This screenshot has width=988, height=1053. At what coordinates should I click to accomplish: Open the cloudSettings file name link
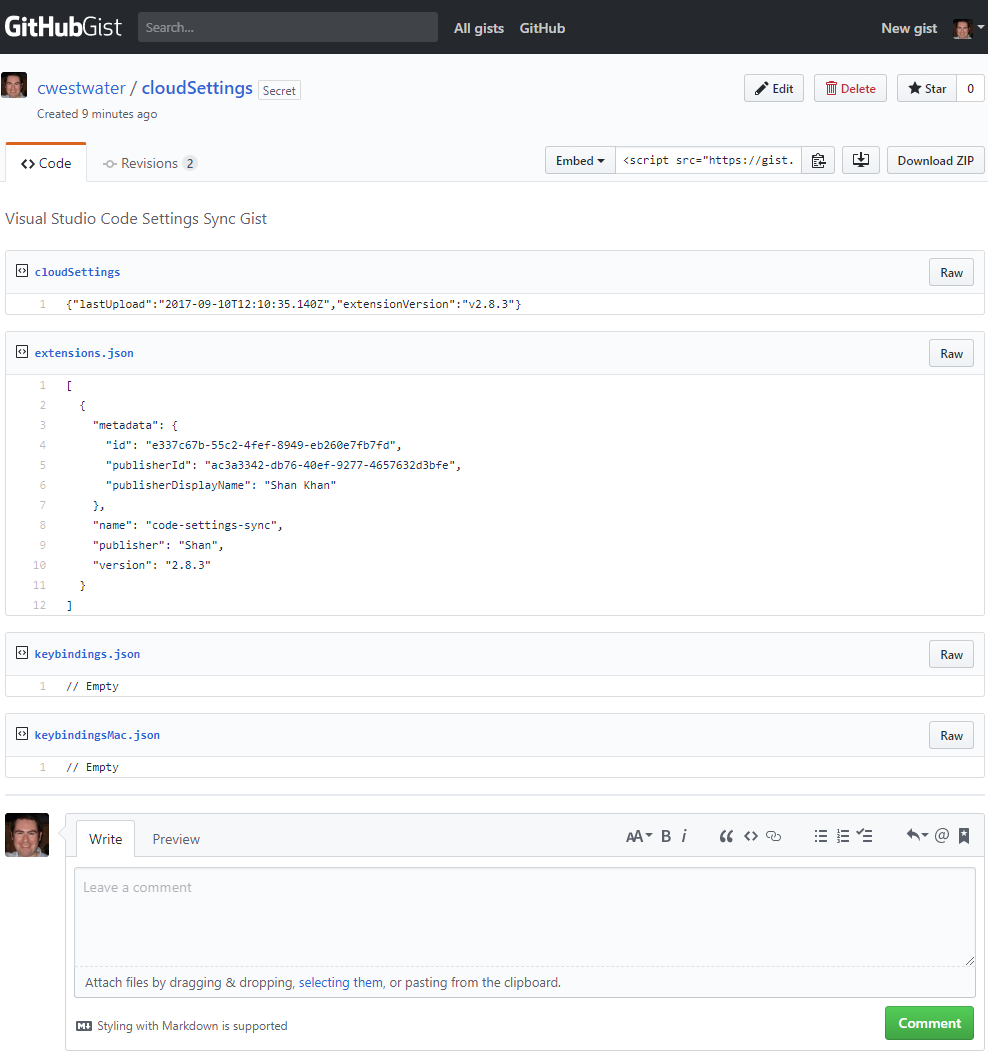[77, 272]
